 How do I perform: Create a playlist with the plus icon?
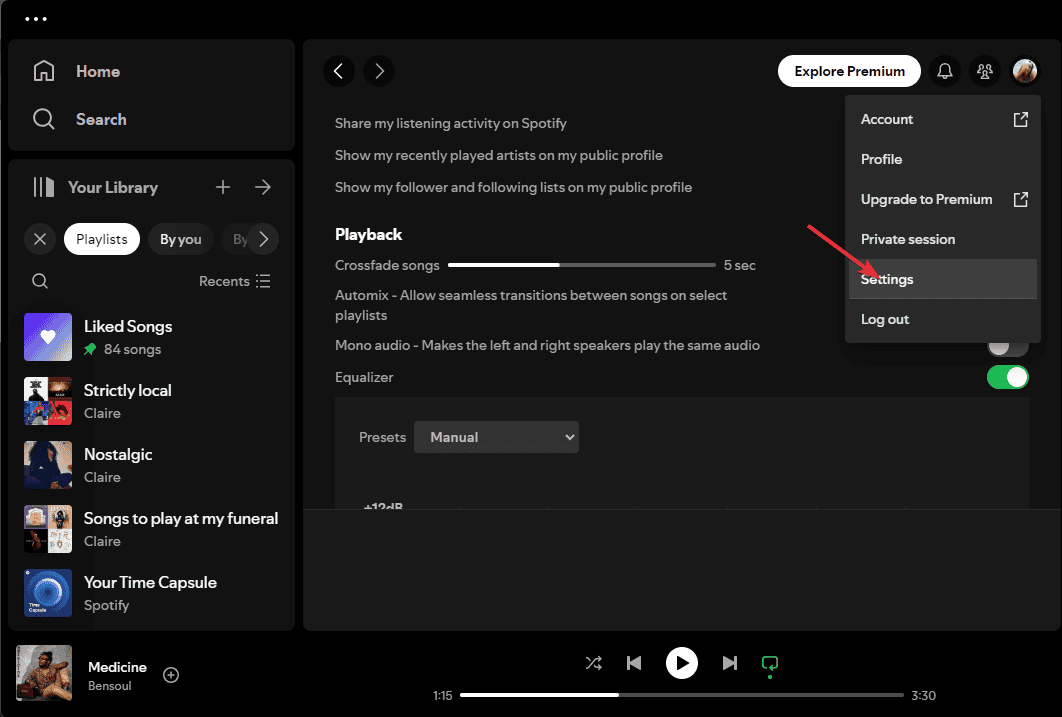223,187
